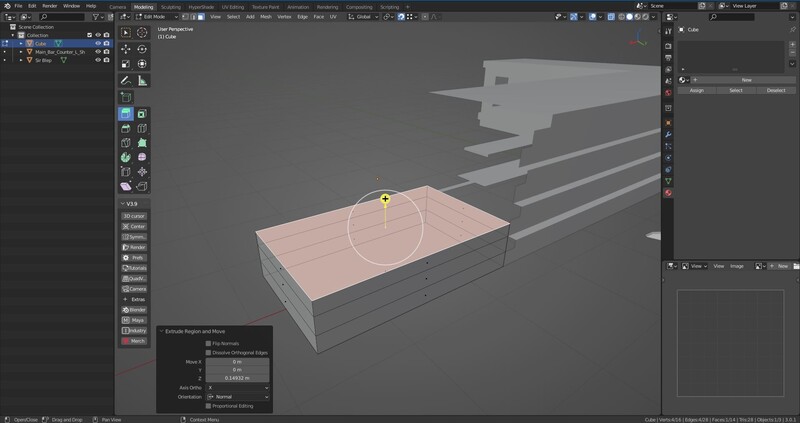Select the Extrude Region tool

point(126,114)
